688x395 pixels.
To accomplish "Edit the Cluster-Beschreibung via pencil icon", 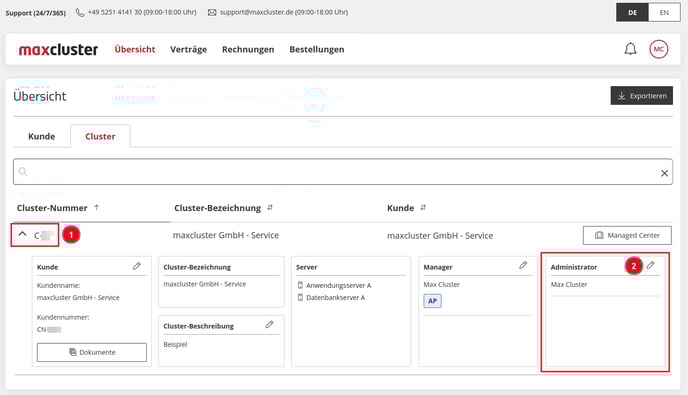I will (x=269, y=324).
